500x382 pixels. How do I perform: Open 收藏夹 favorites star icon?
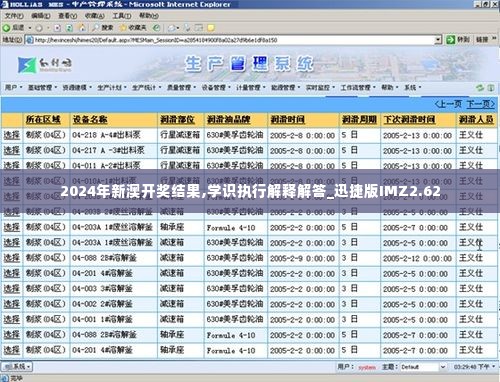(x=123, y=28)
